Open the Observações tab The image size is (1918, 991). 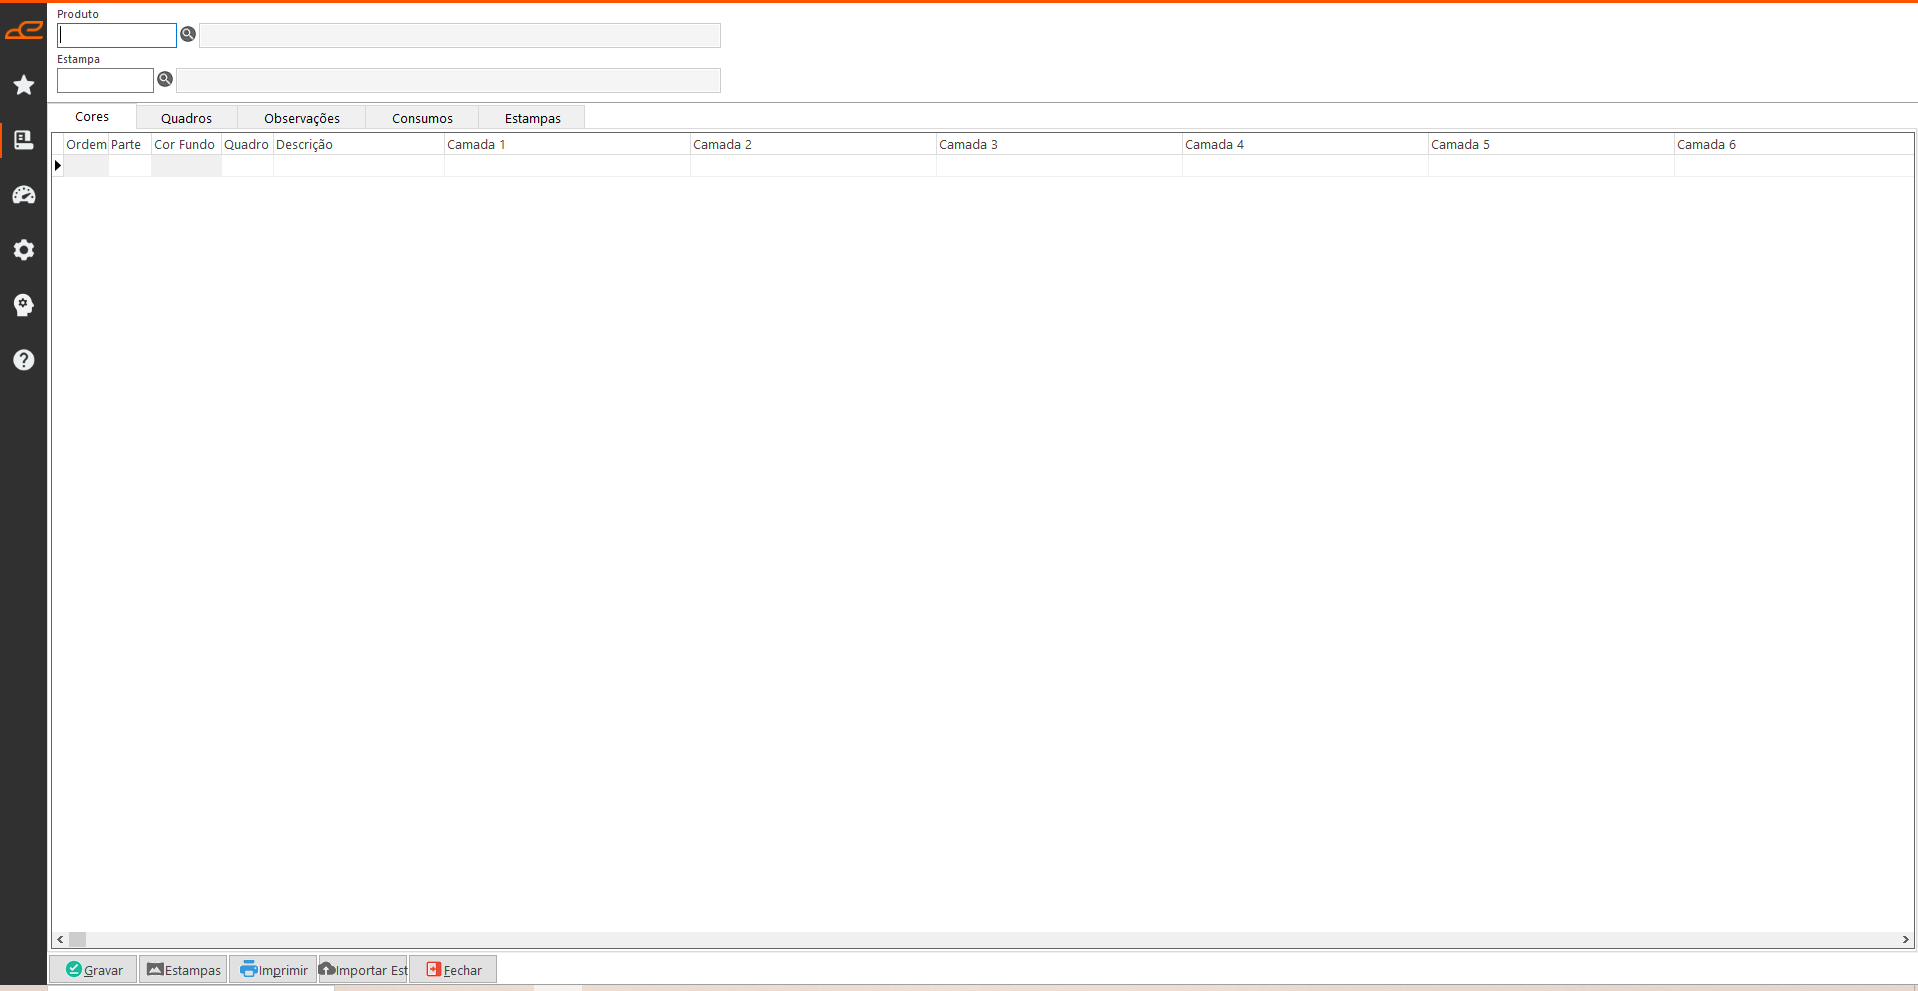pos(301,118)
